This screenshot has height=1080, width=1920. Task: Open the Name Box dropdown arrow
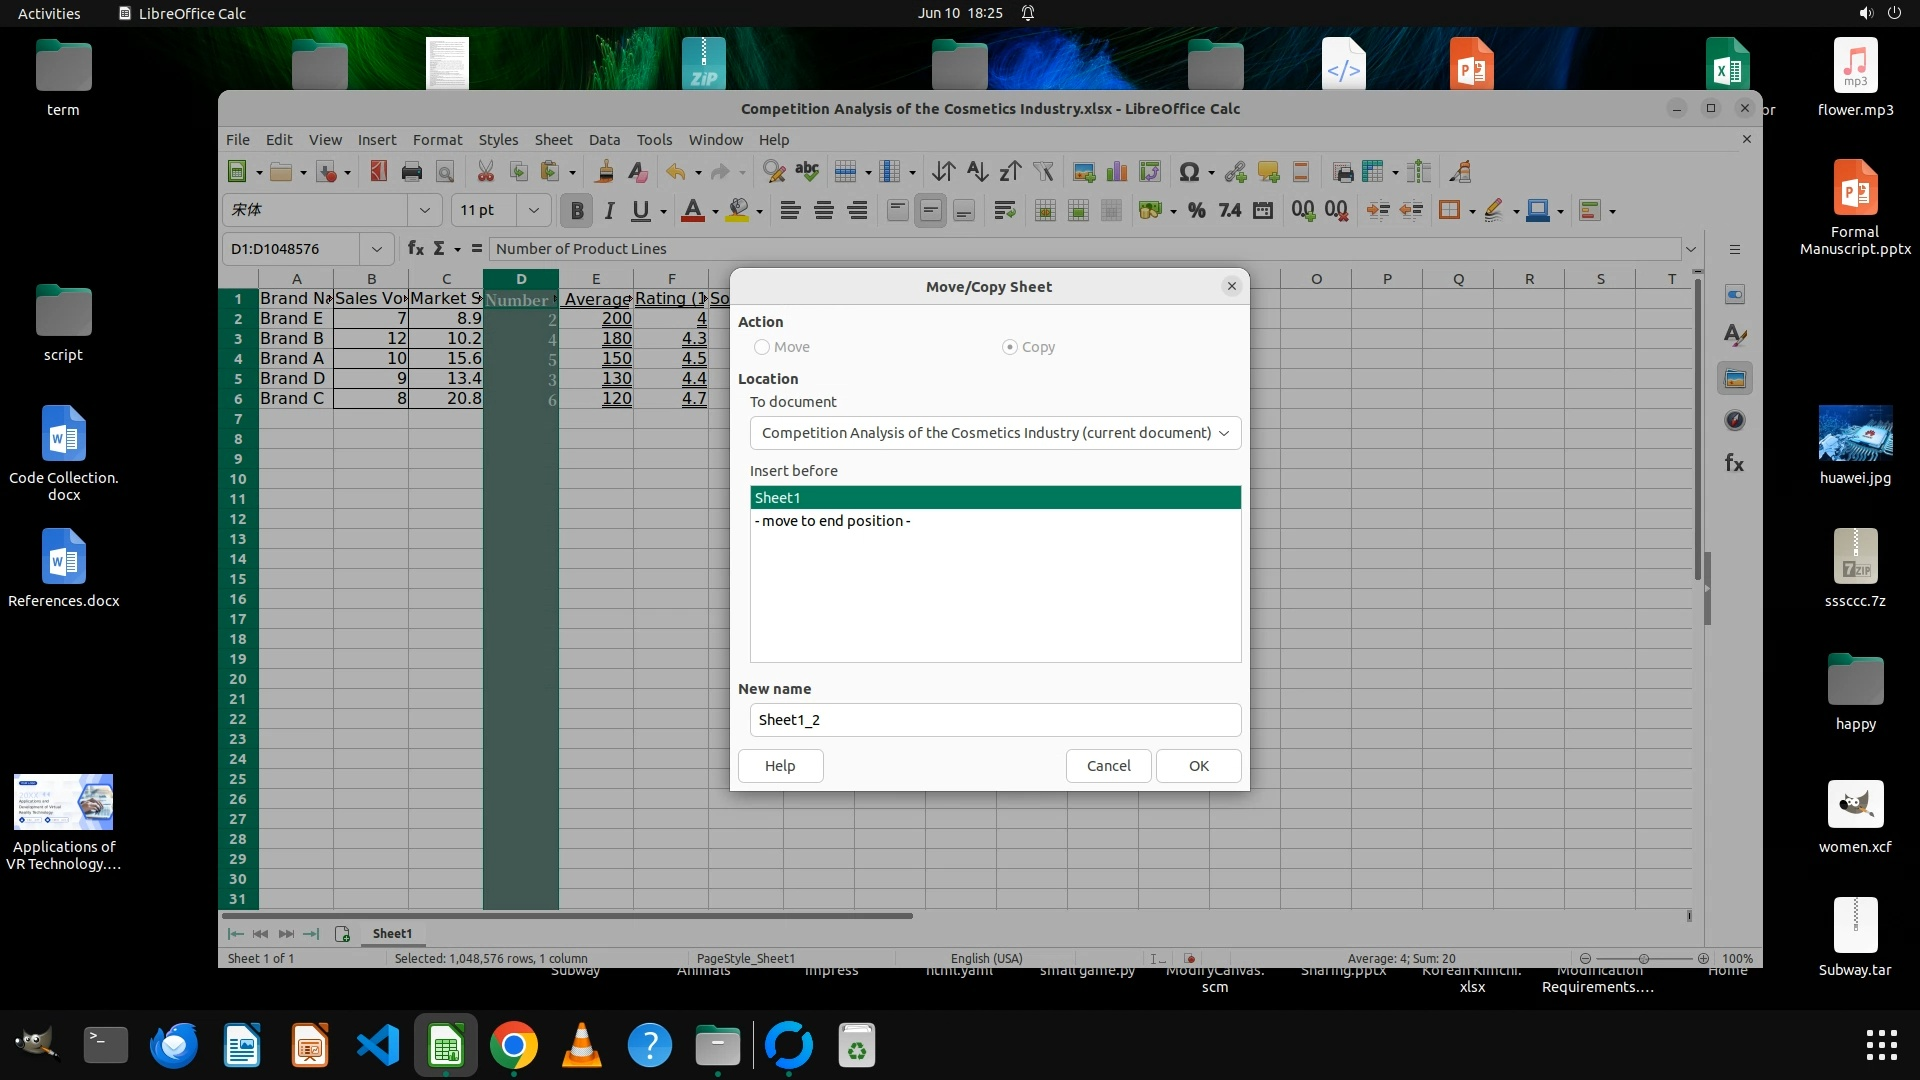tap(376, 249)
